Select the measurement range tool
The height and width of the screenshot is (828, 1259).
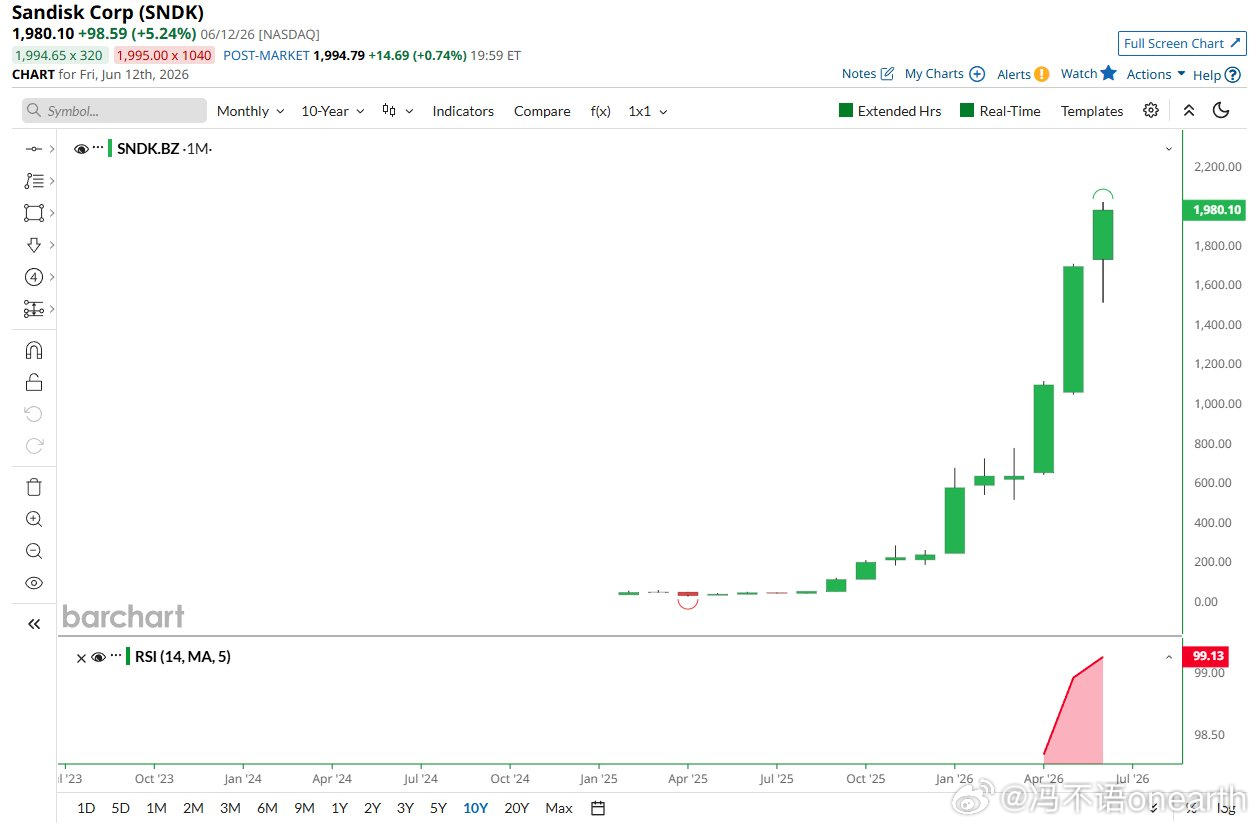pyautogui.click(x=34, y=309)
